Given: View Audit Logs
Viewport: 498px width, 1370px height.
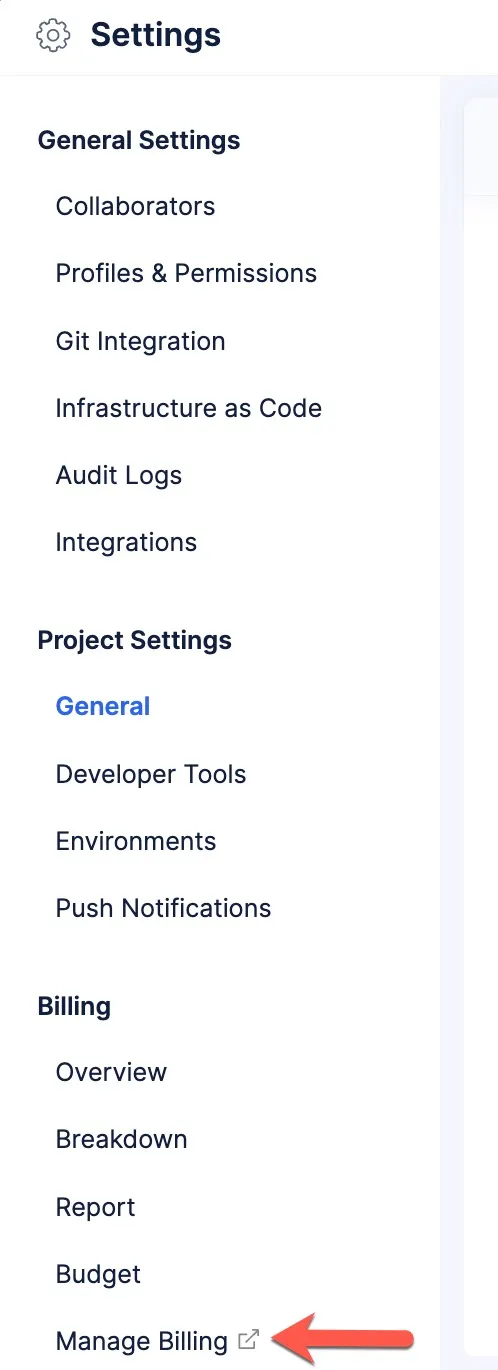Looking at the screenshot, I should pos(119,475).
